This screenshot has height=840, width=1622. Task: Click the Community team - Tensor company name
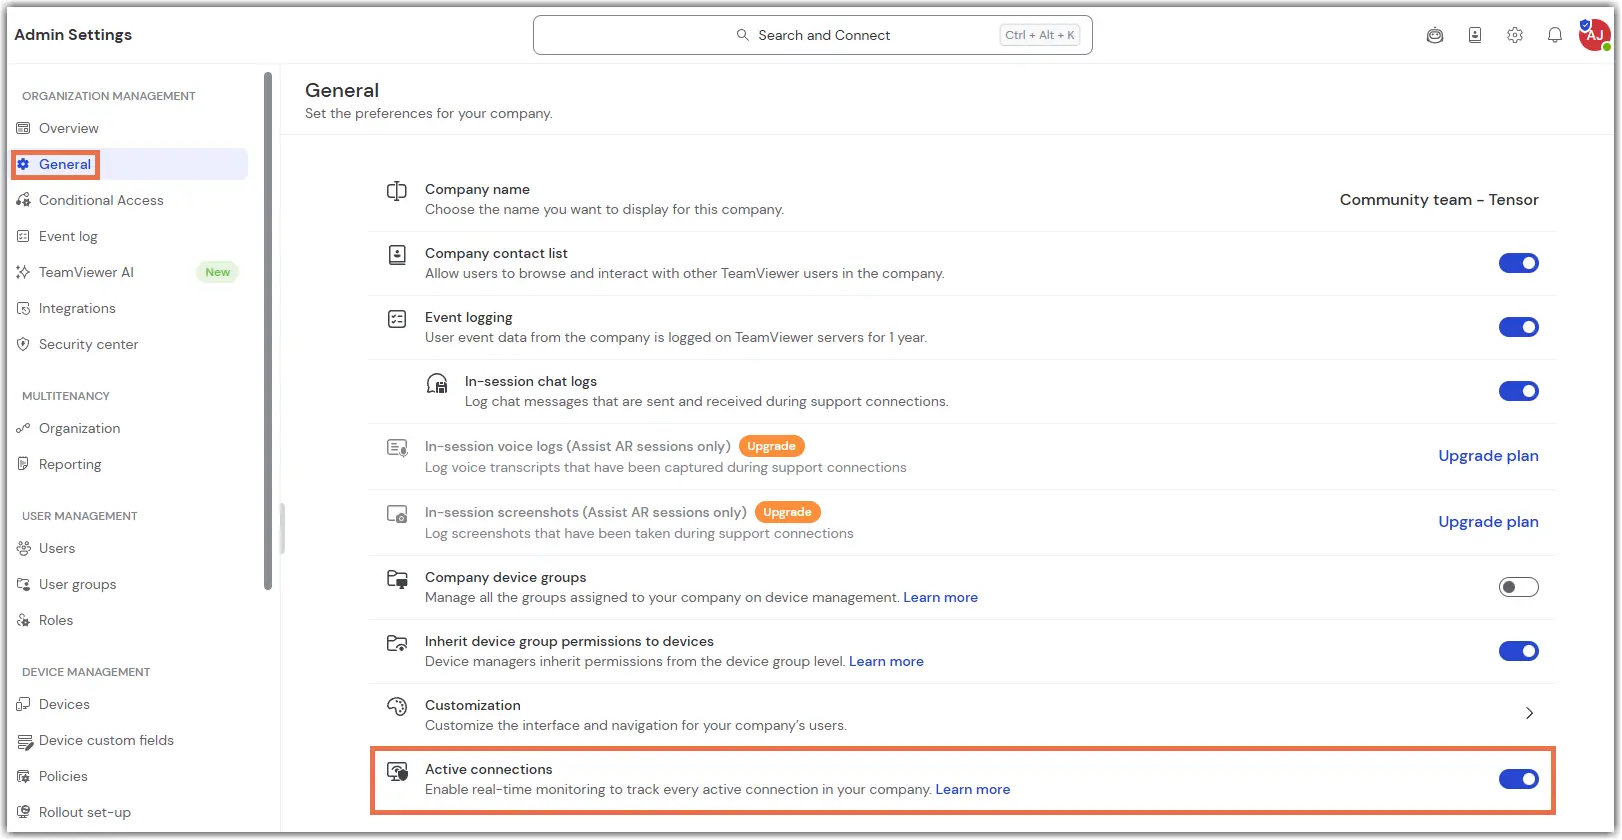click(1439, 200)
